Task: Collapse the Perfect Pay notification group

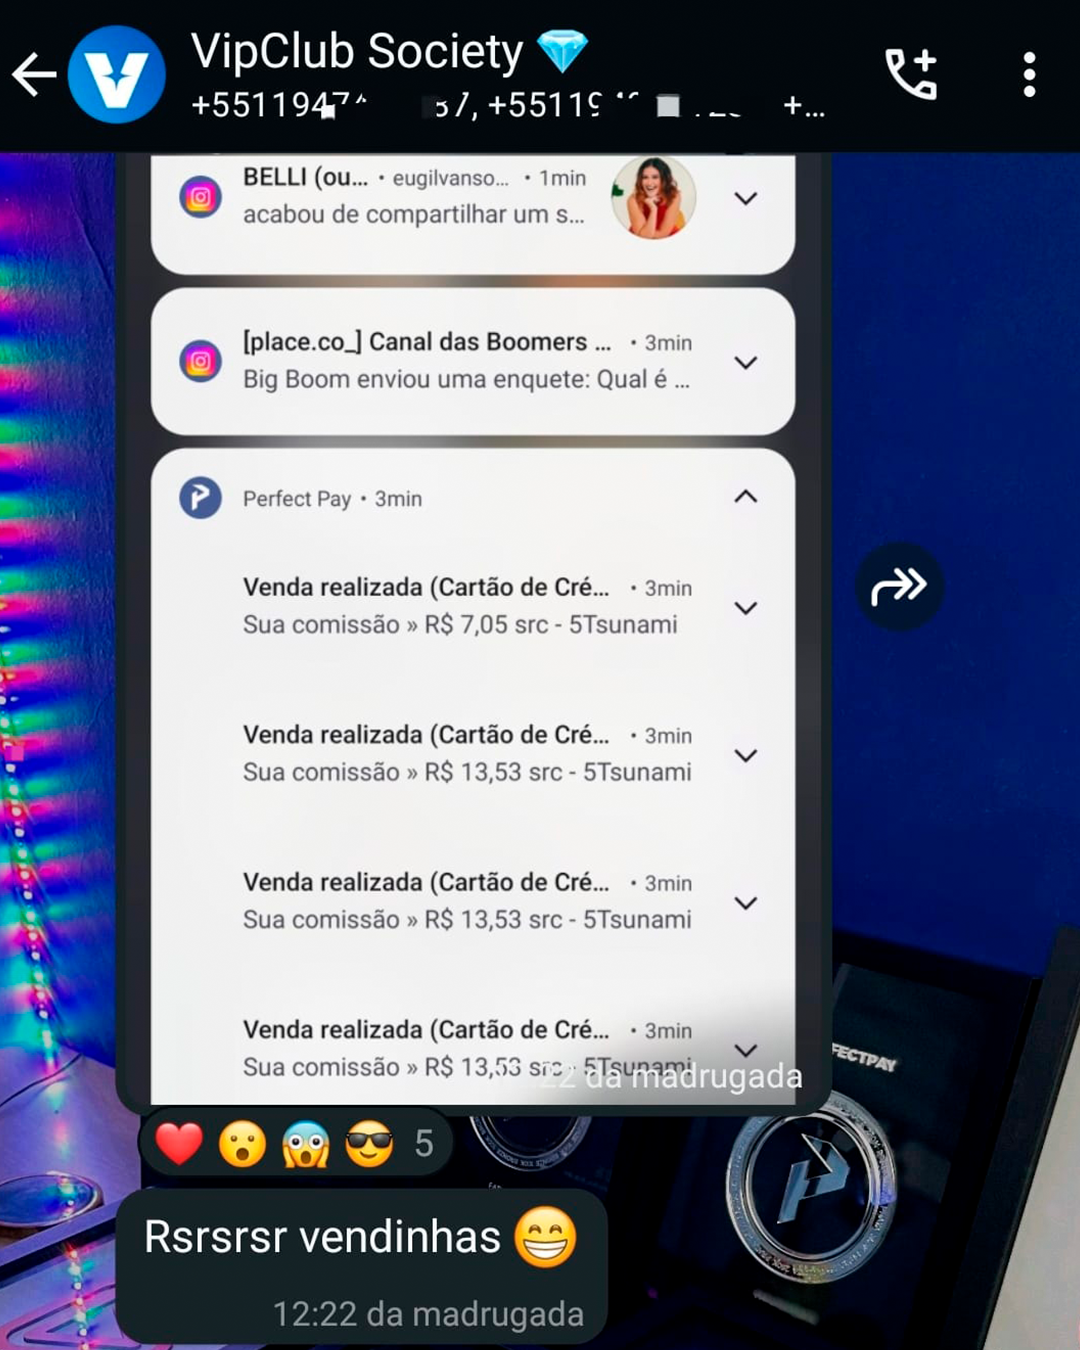Action: coord(745,496)
